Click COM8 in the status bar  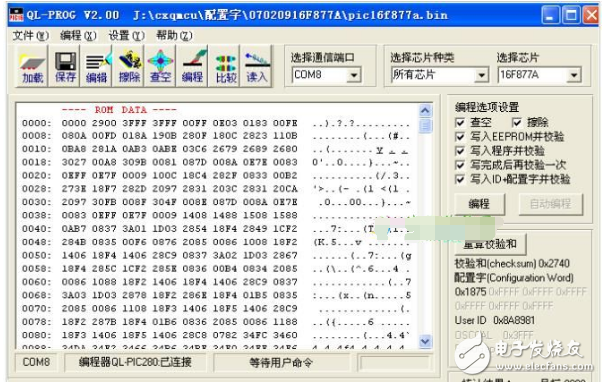(x=36, y=362)
